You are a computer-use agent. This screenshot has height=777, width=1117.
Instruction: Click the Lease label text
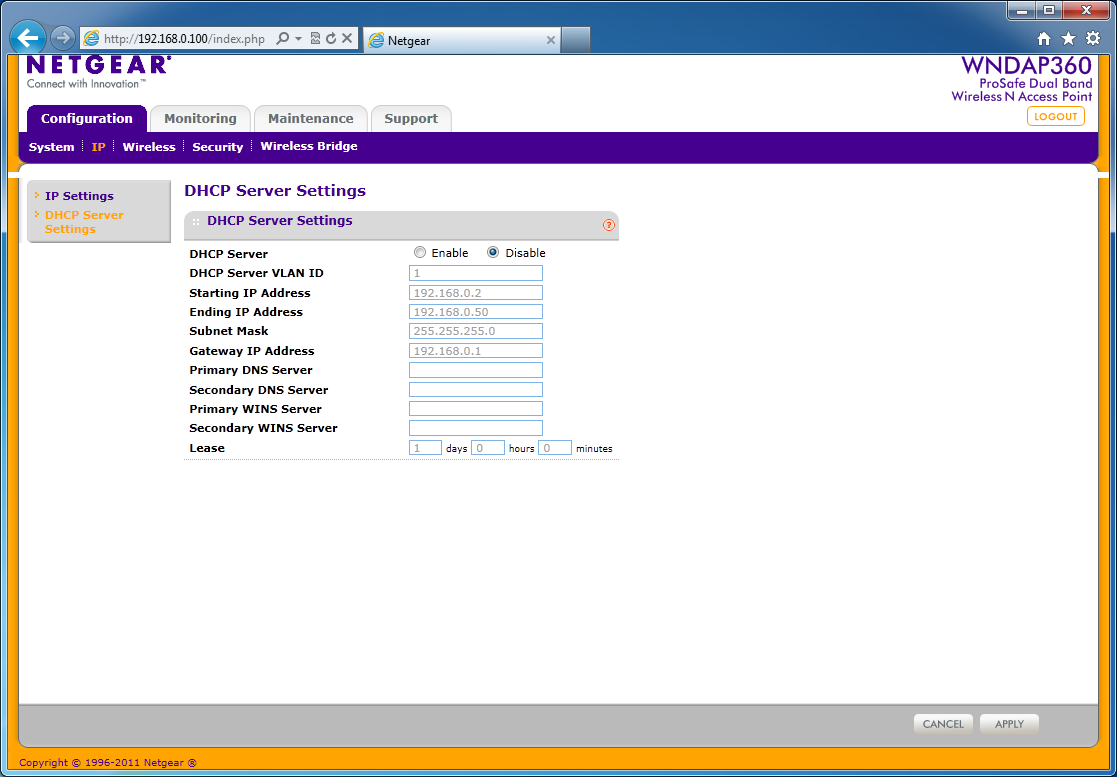point(207,448)
